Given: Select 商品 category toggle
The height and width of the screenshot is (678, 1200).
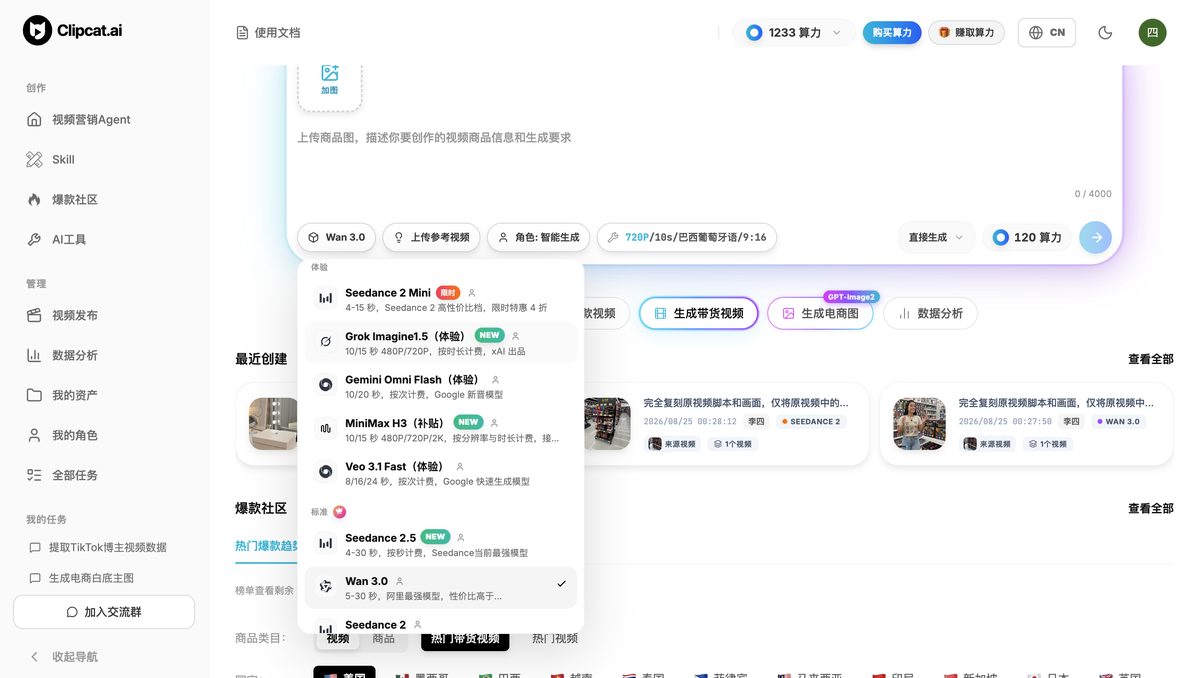Looking at the screenshot, I should pyautogui.click(x=384, y=639).
